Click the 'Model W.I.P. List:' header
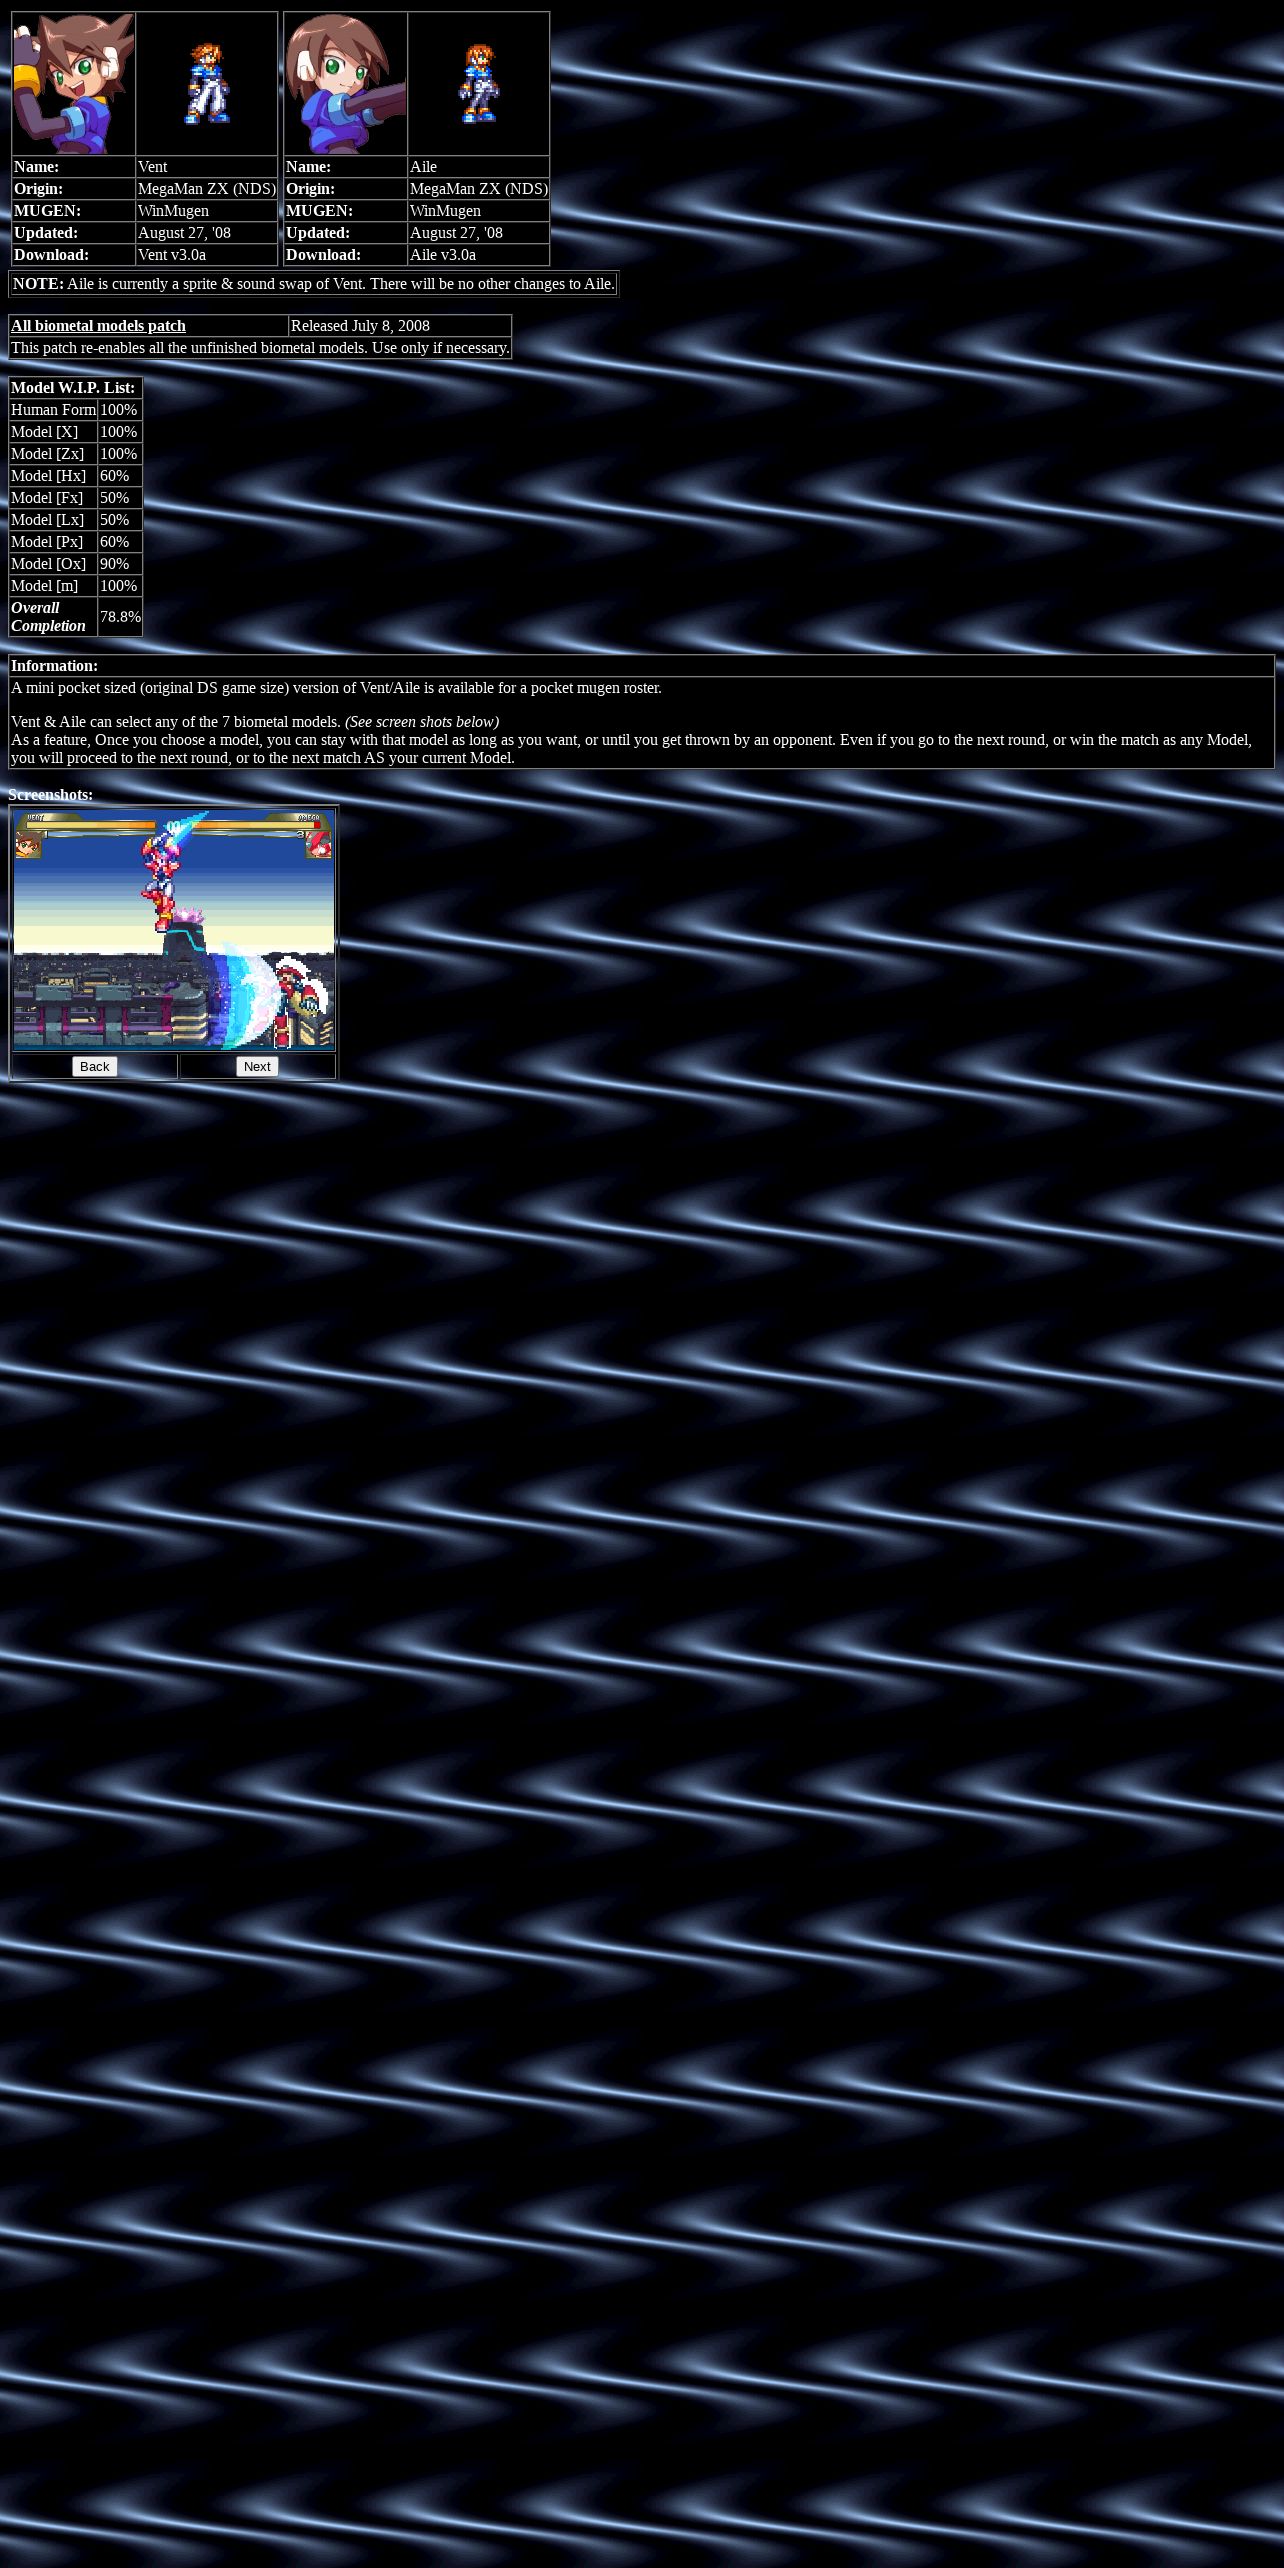 tap(75, 388)
